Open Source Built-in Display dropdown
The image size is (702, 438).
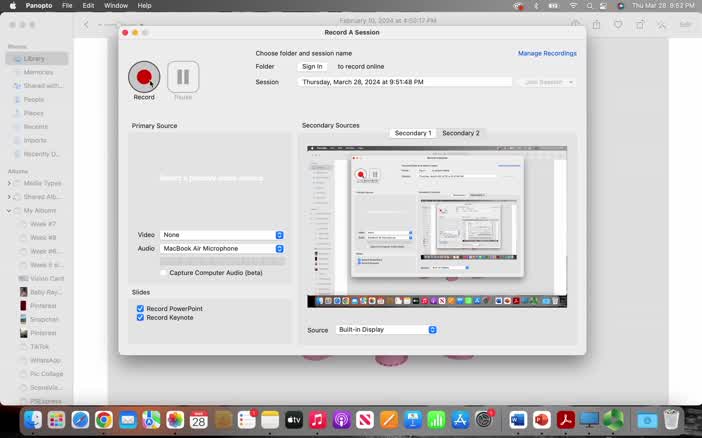(386, 330)
